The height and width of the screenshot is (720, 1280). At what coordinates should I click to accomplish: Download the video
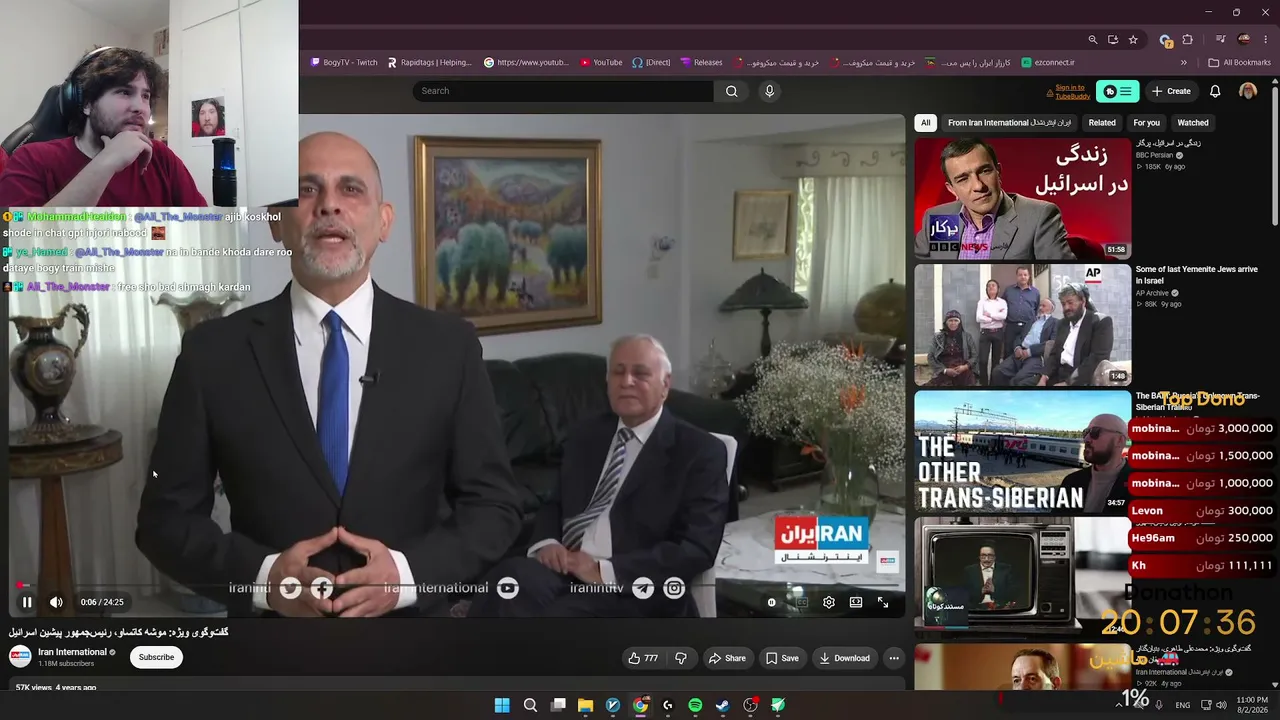coord(844,658)
